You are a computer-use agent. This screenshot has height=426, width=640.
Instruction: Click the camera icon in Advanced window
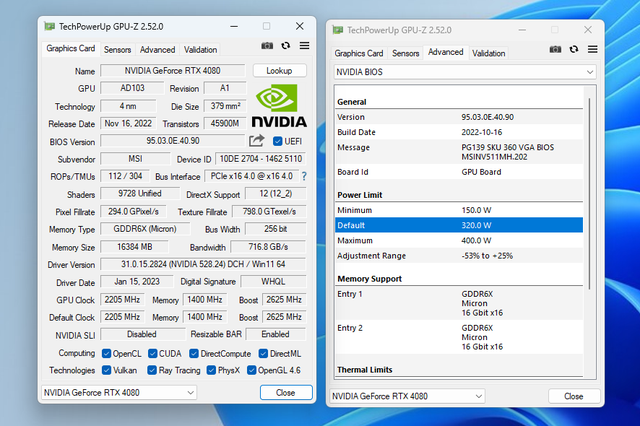pos(556,49)
